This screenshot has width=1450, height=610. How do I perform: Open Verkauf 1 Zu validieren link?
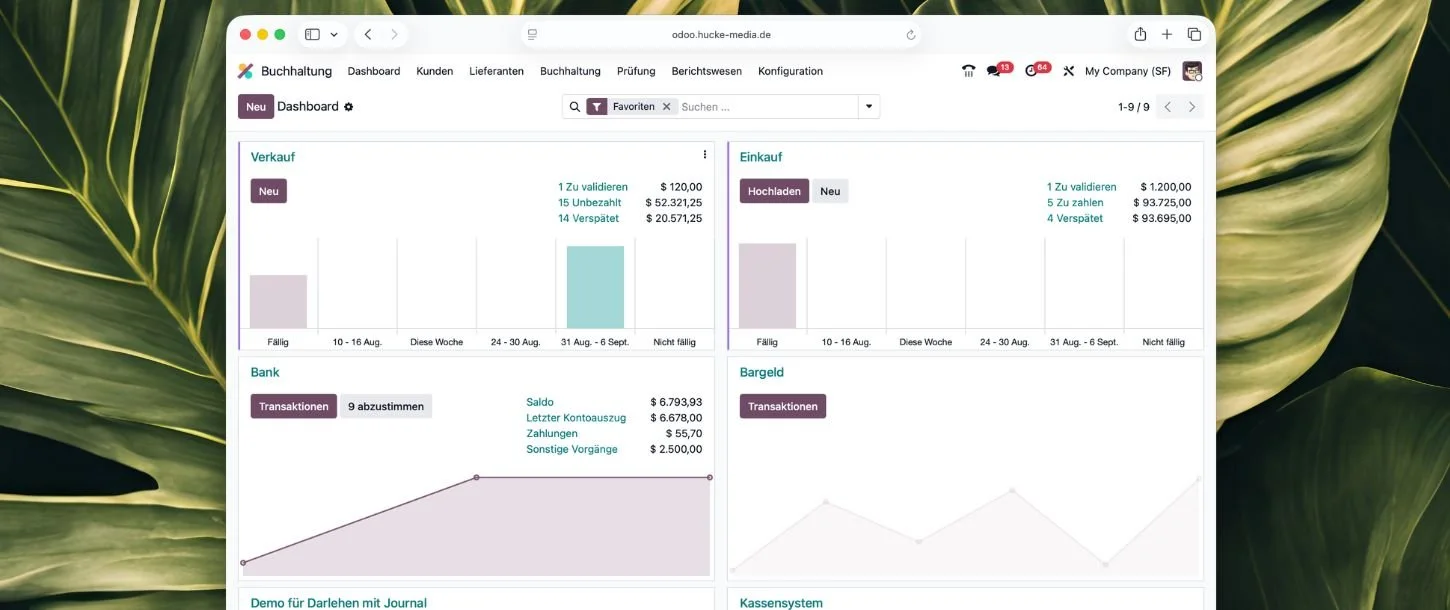tap(593, 187)
